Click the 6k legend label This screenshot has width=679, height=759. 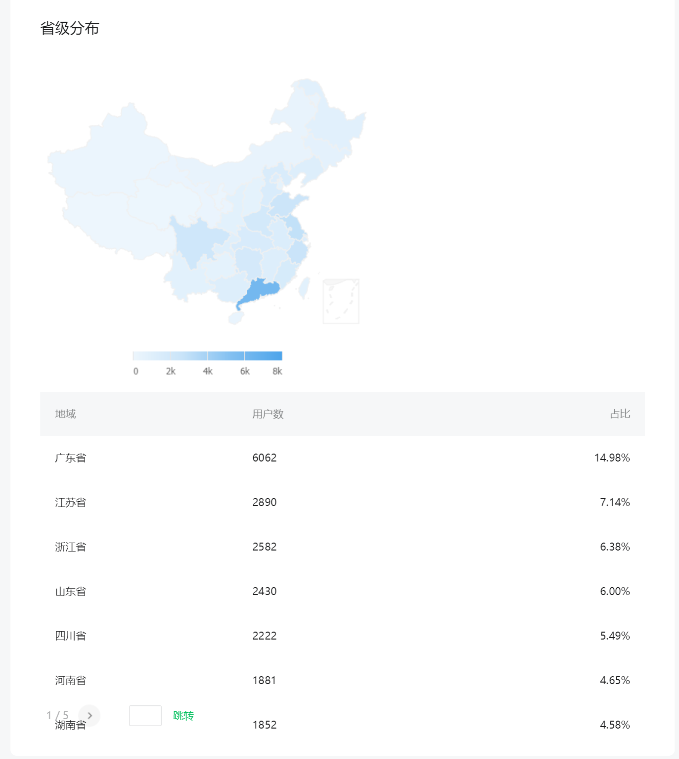[245, 371]
